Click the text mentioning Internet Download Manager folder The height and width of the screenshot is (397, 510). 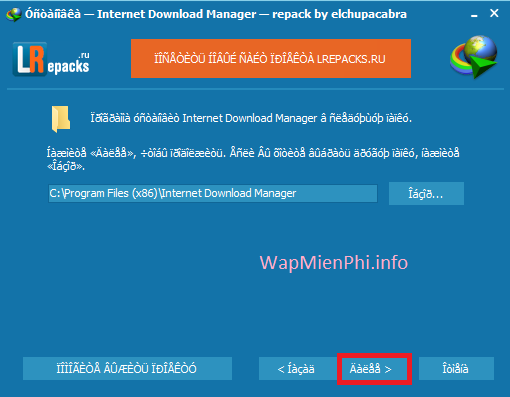pos(251,118)
